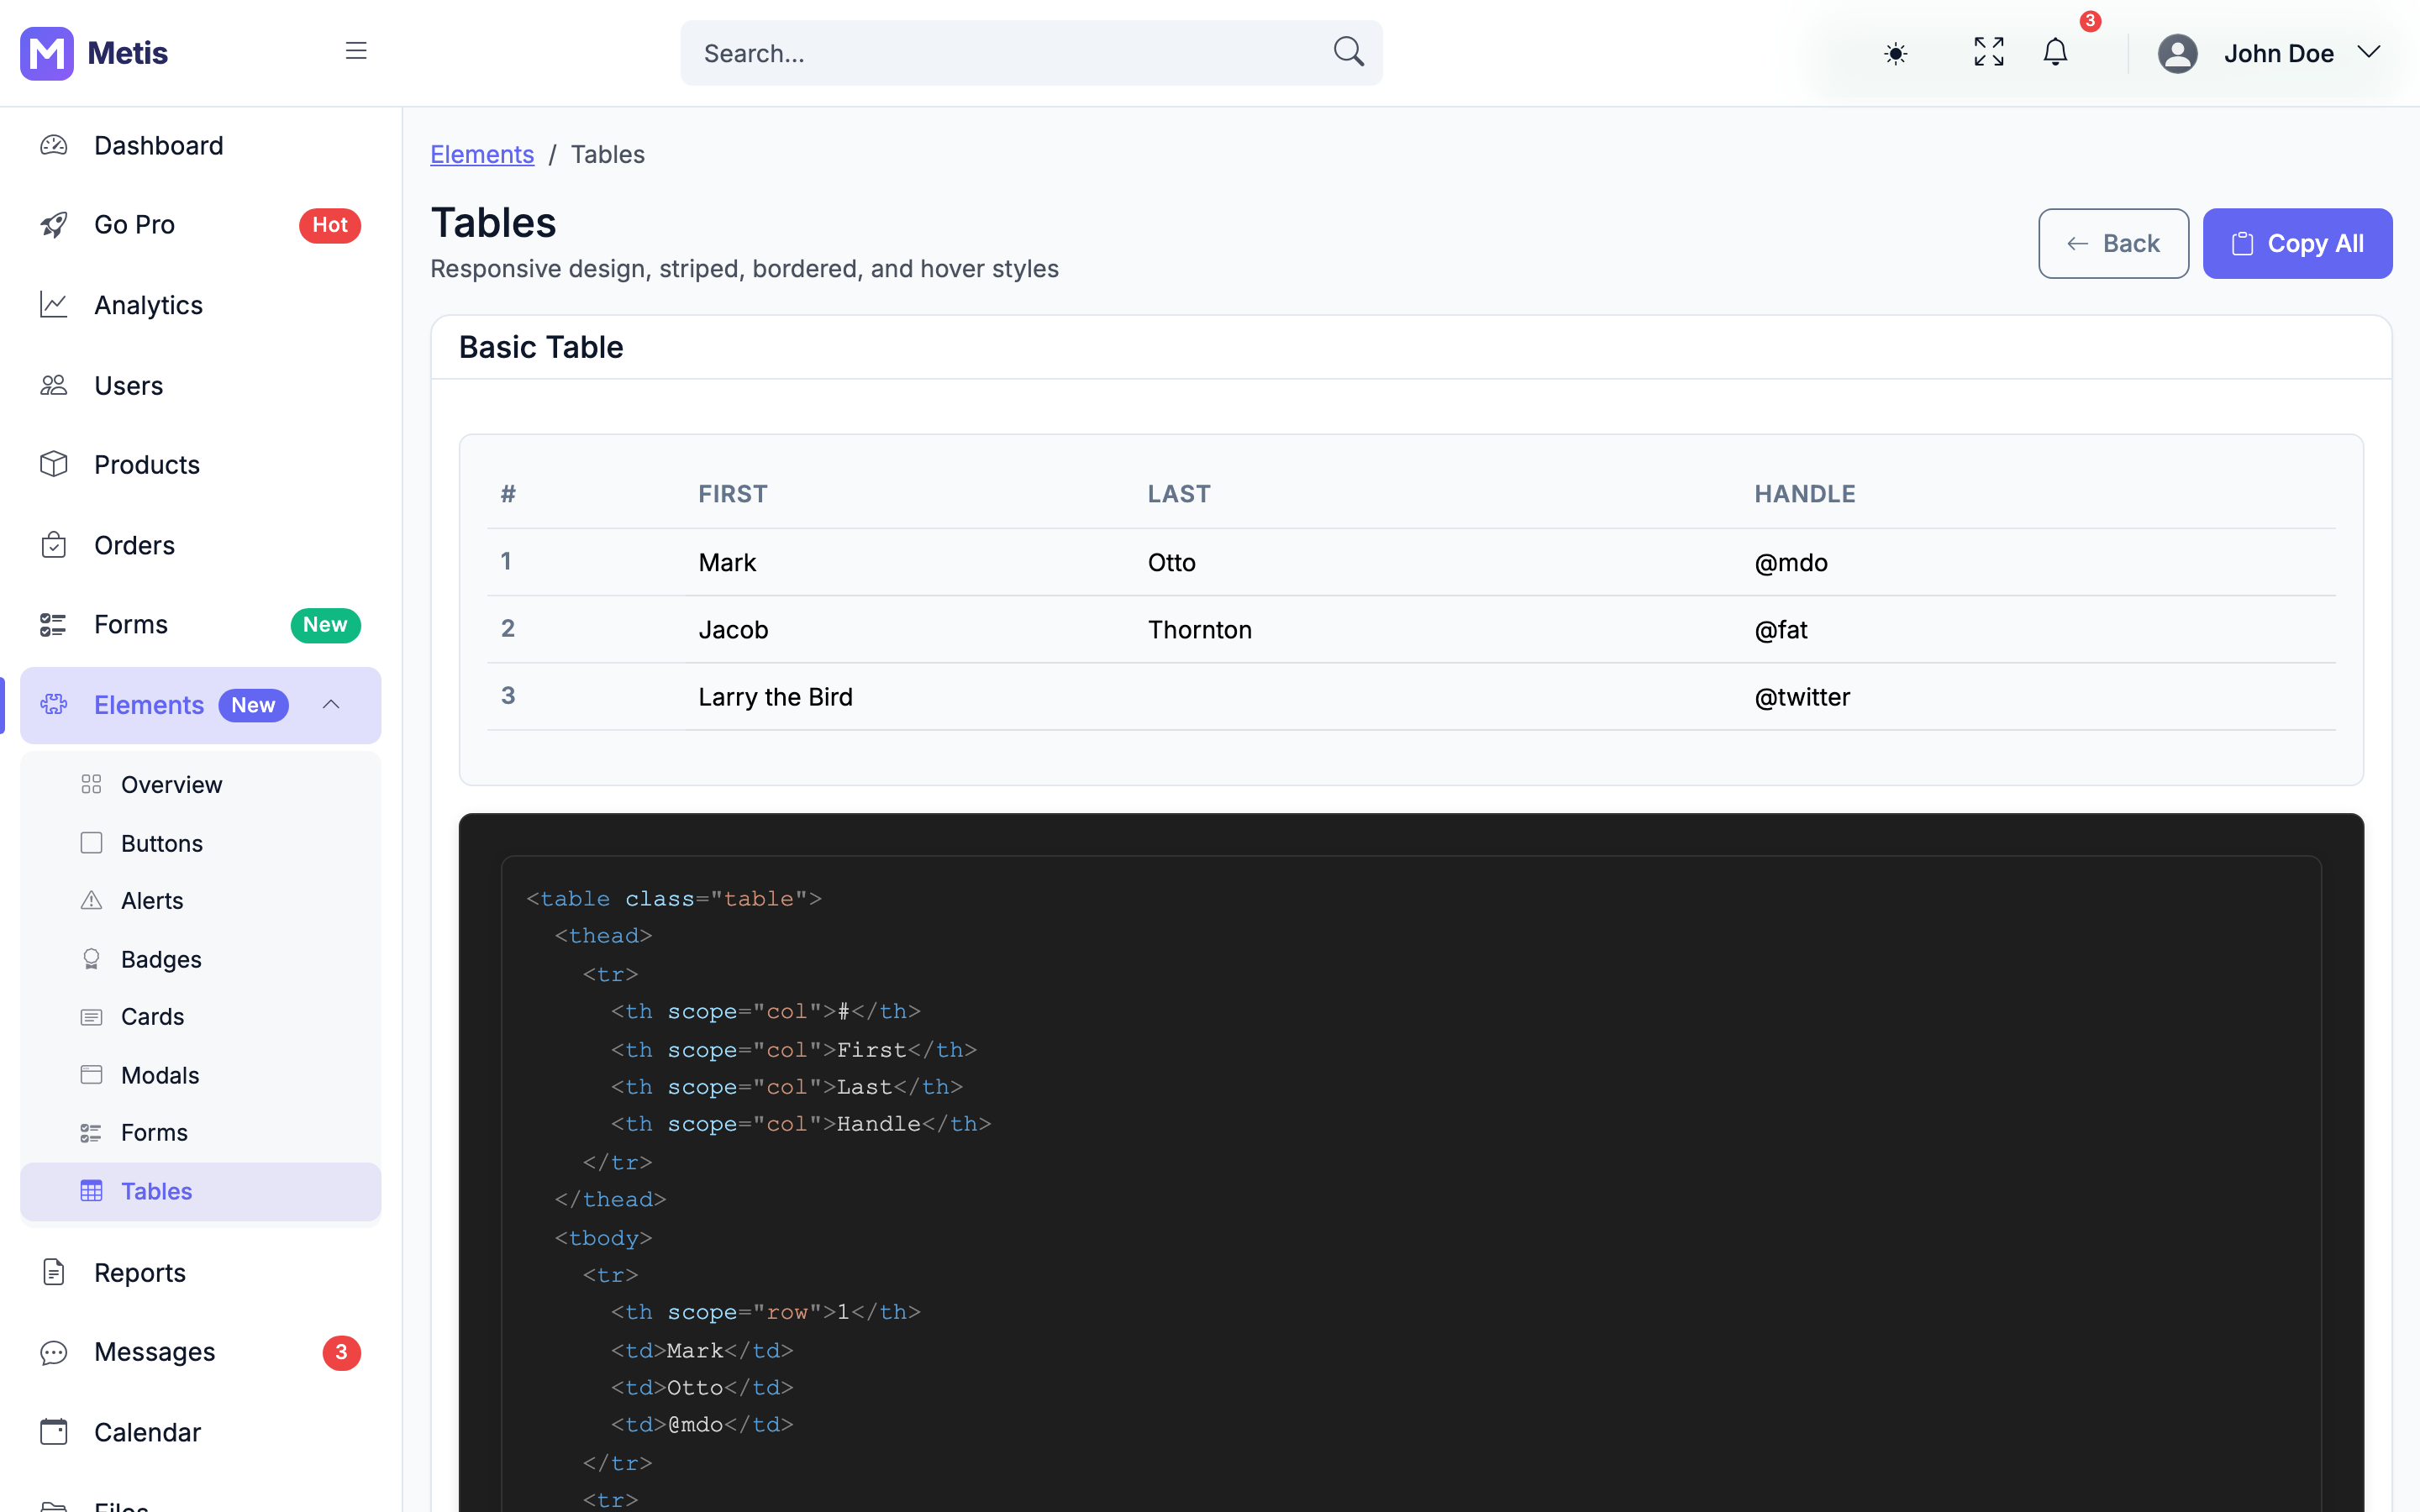Toggle the sidebar hamburger menu
The image size is (2420, 1512).
(356, 51)
